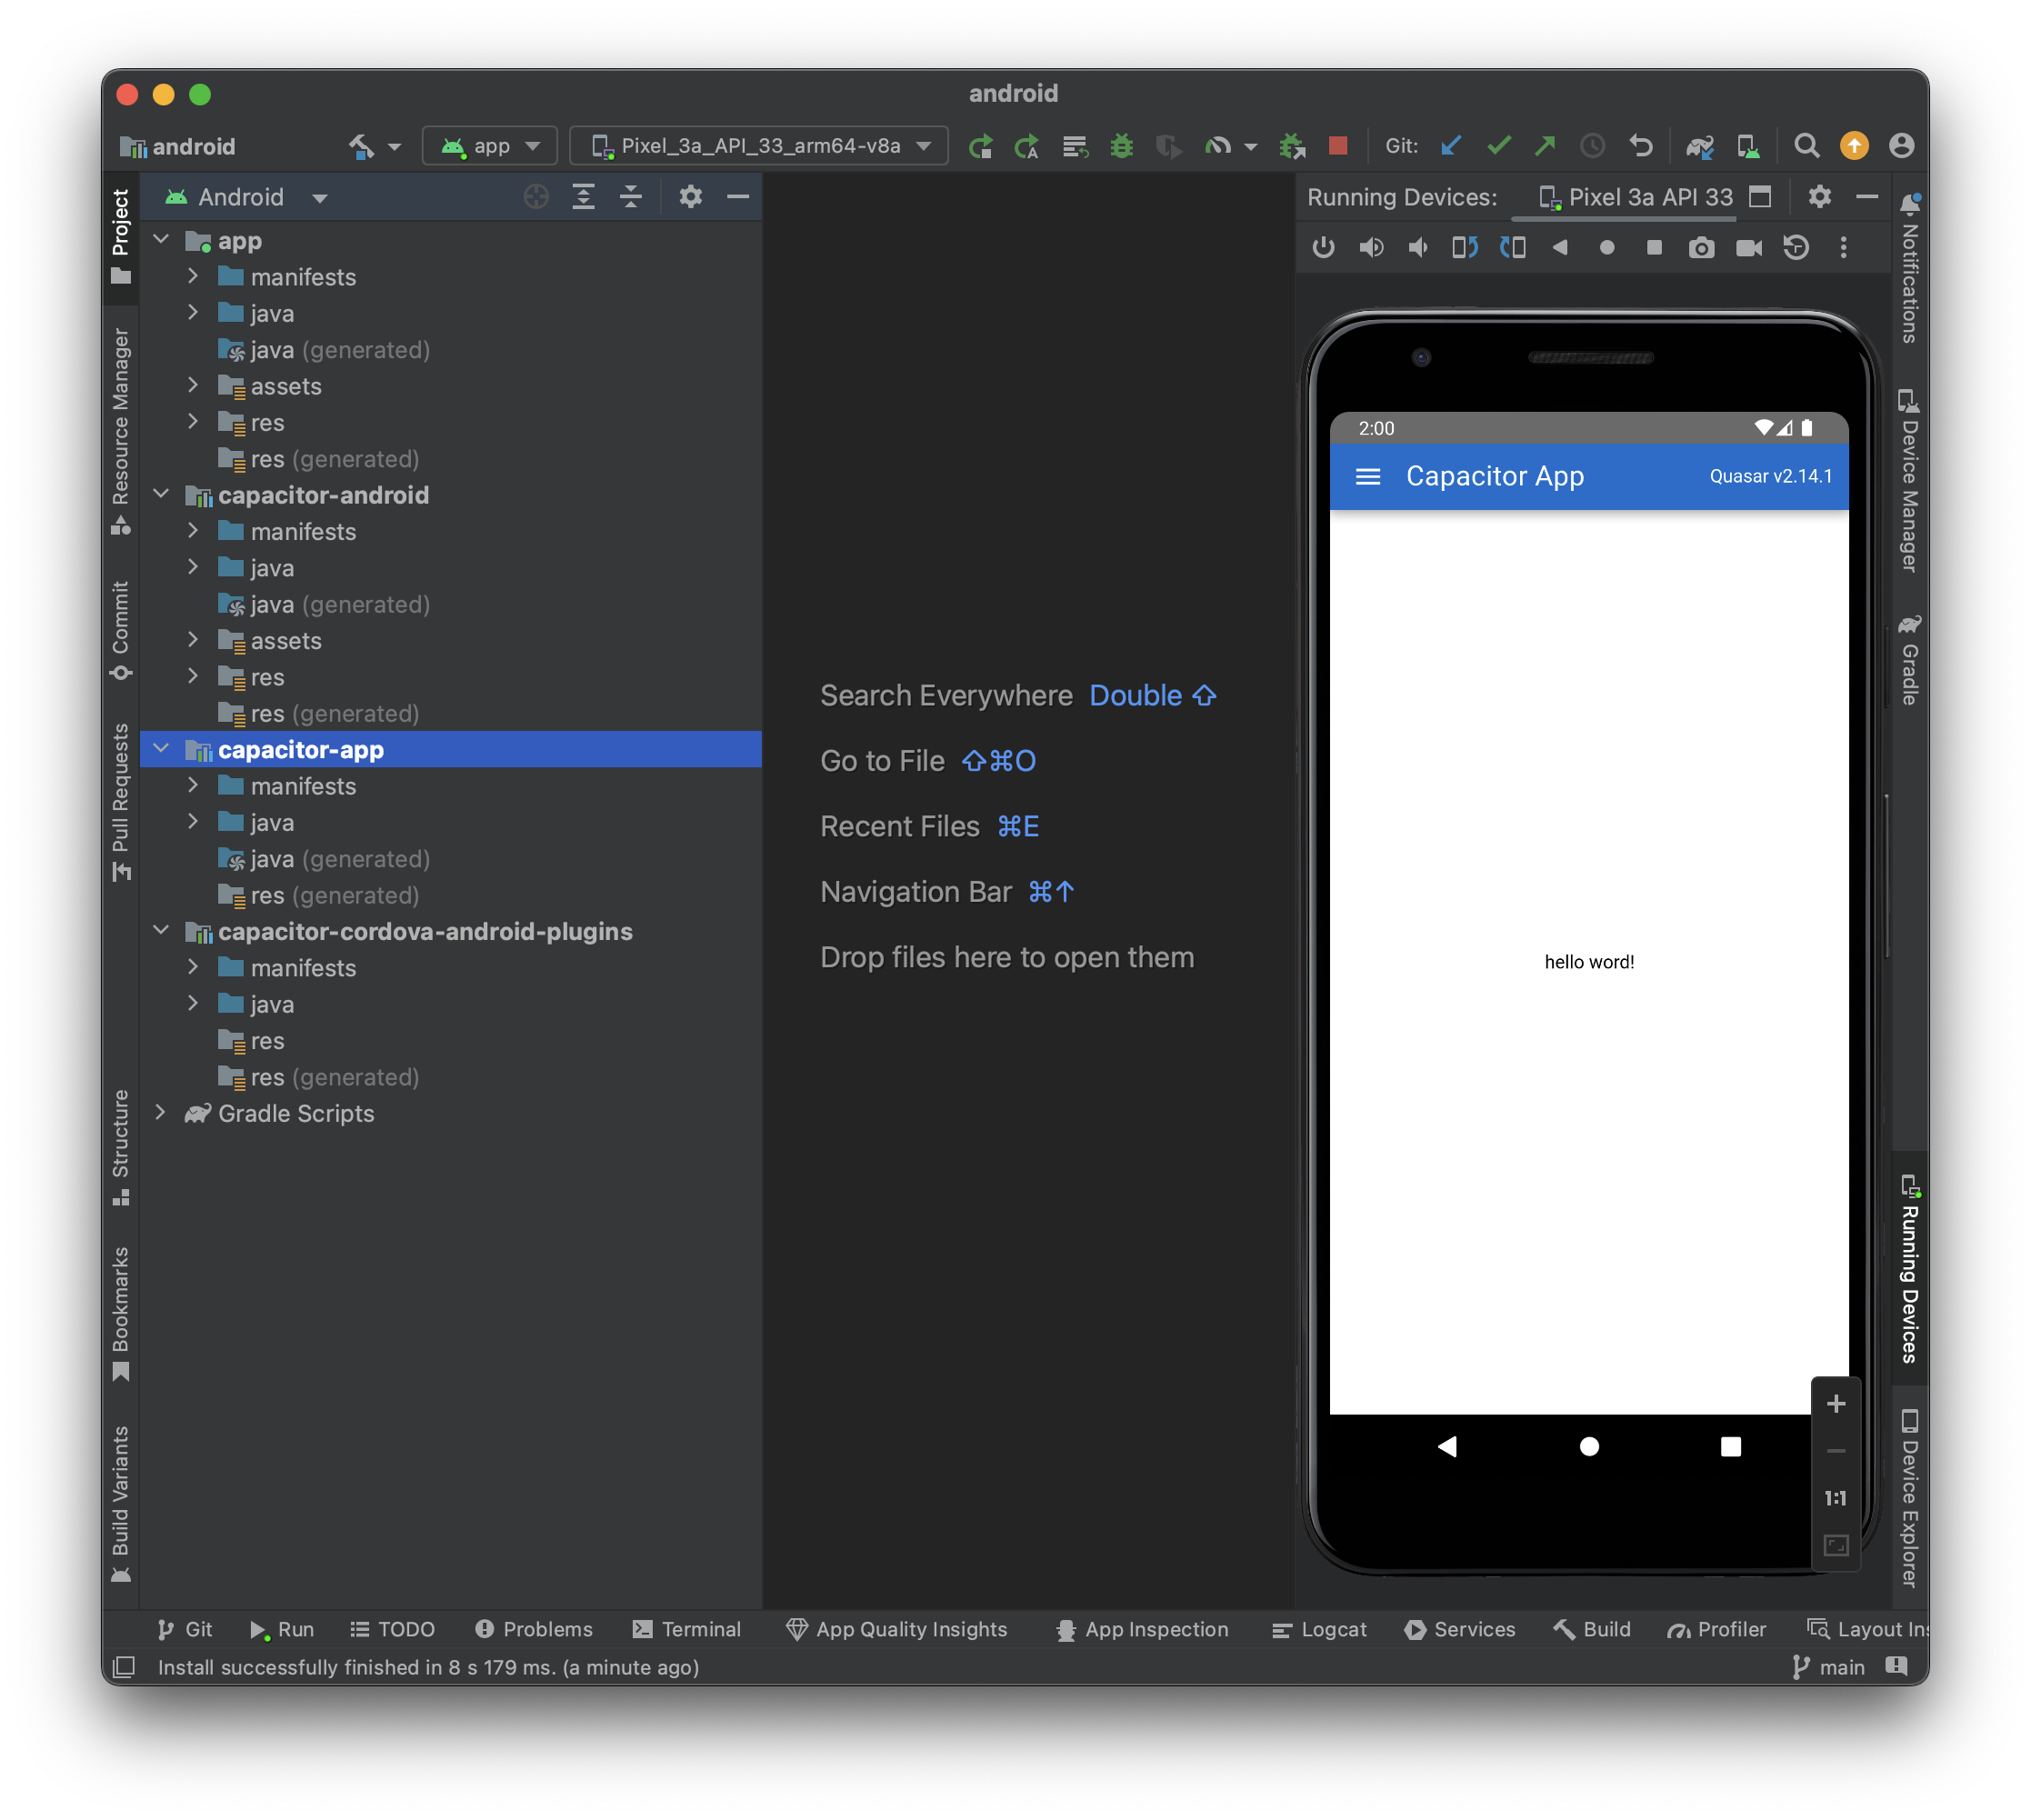Click the Git commit checkmark icon

[x=1498, y=146]
